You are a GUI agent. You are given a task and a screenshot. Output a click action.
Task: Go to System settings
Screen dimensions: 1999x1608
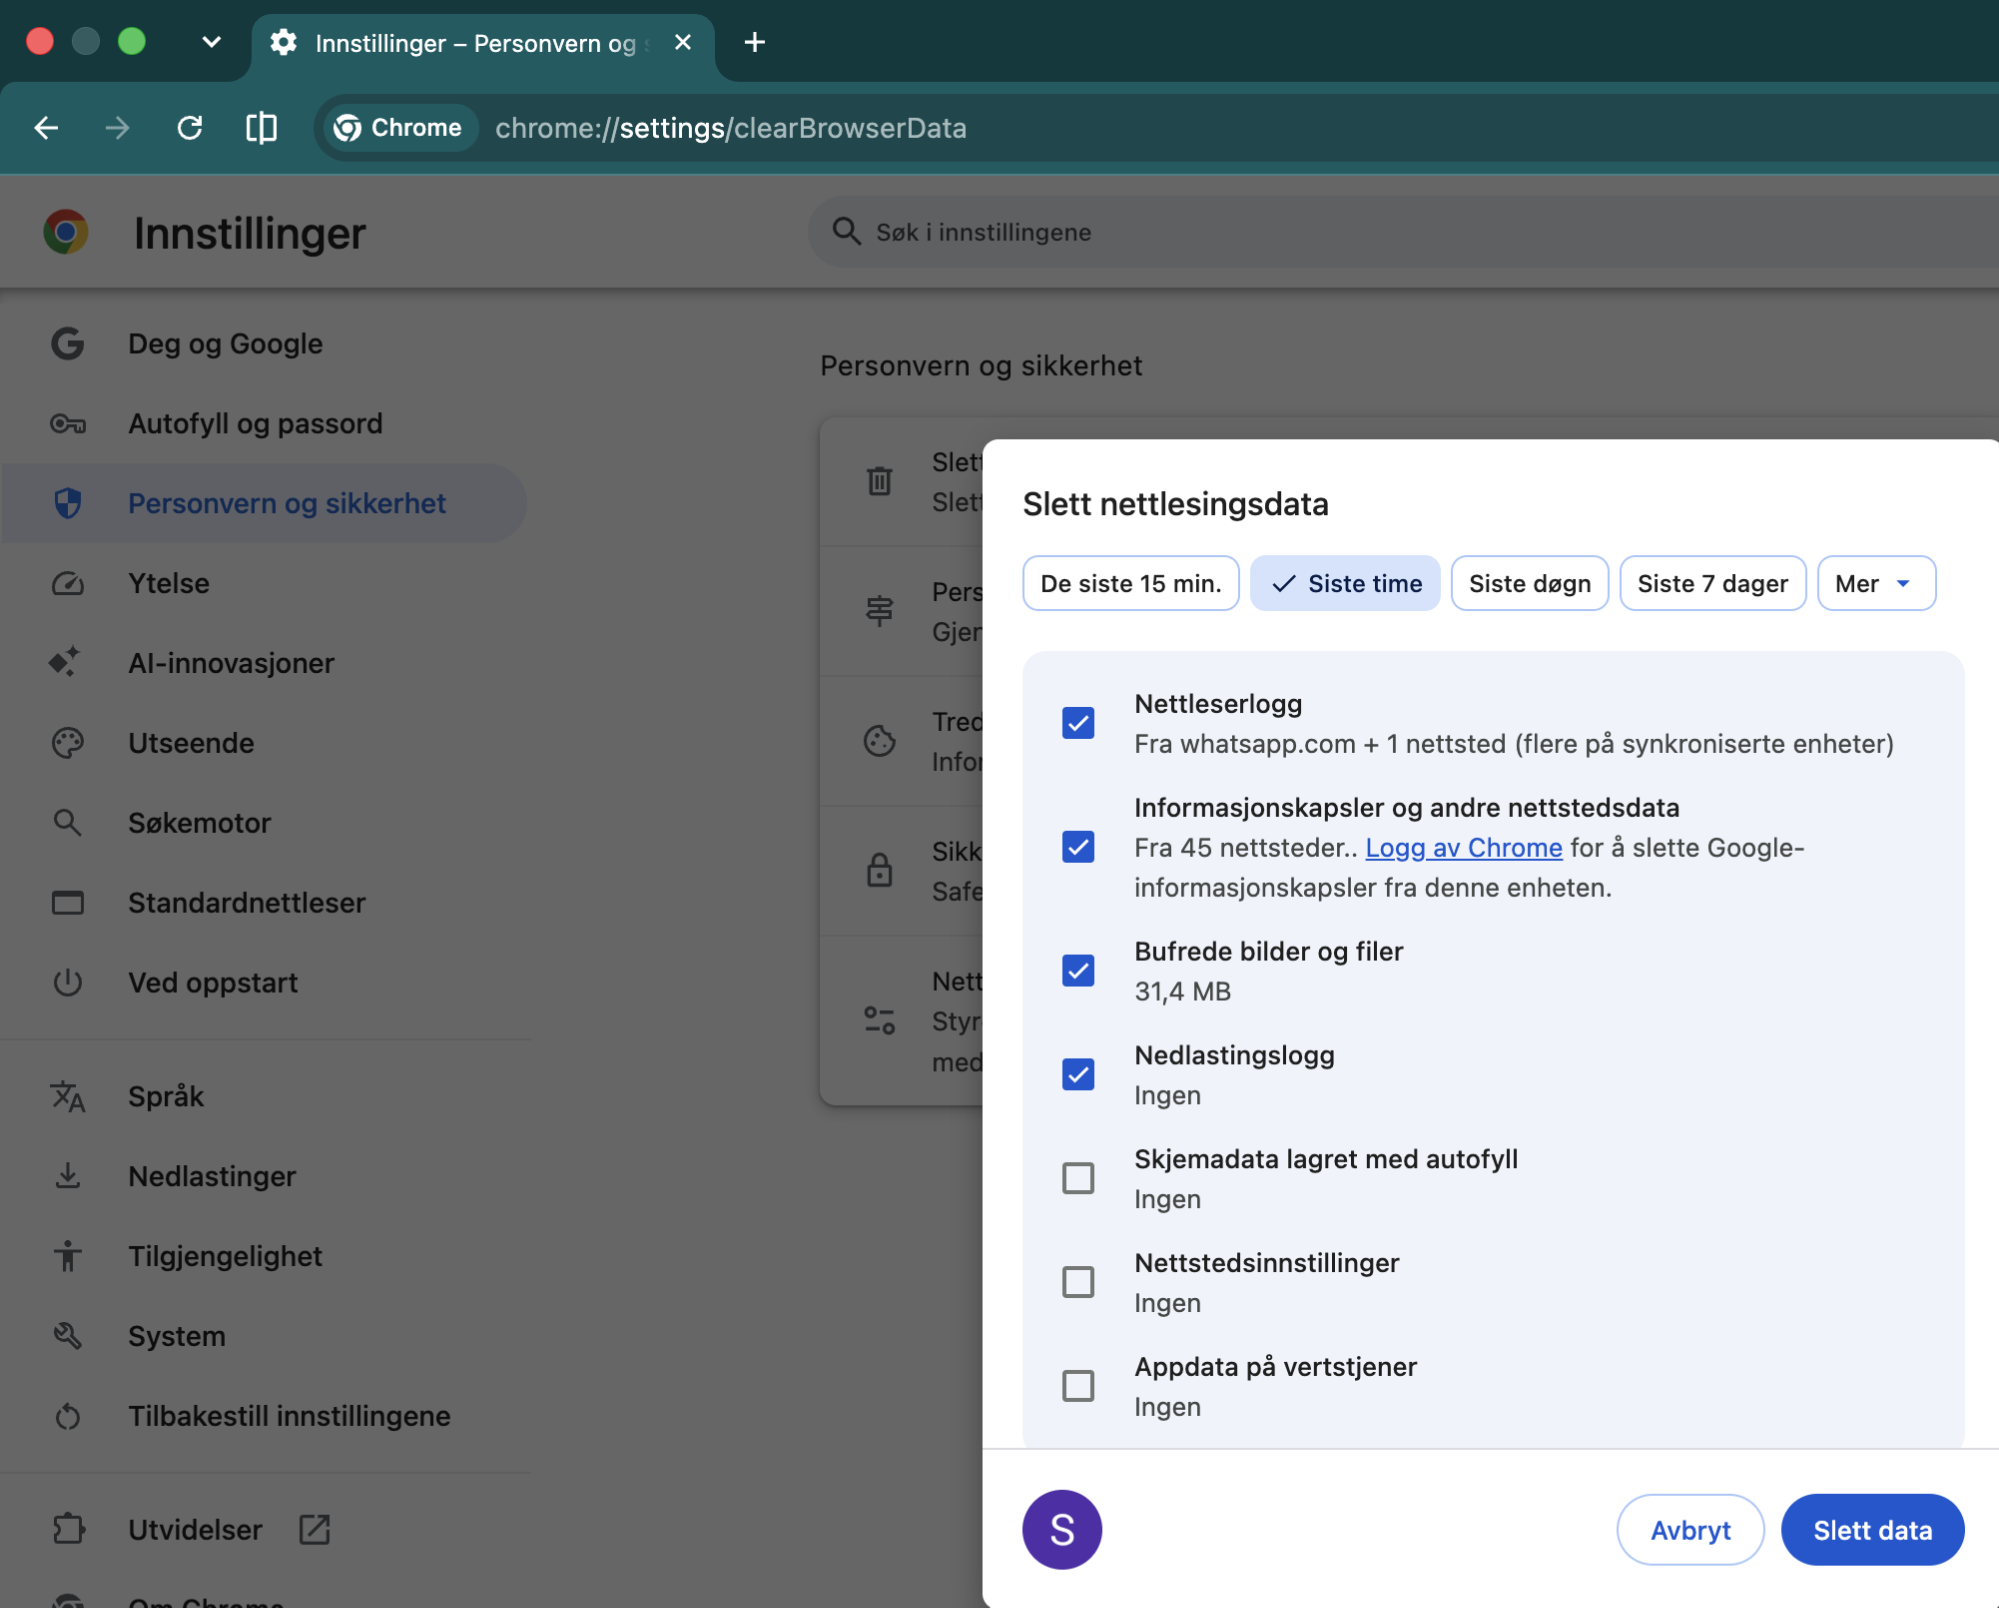(x=177, y=1336)
